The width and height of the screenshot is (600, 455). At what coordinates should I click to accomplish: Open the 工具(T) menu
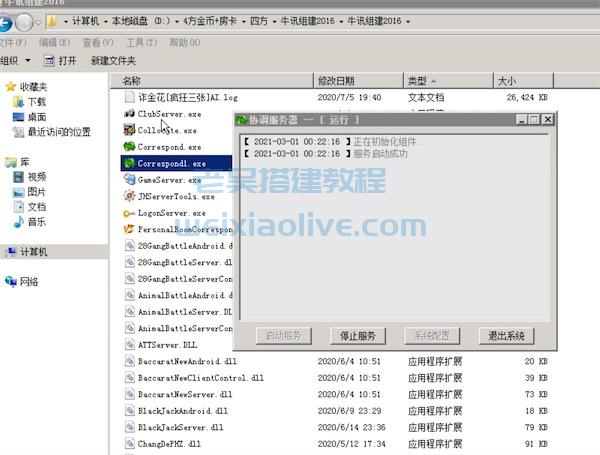tap(142, 42)
